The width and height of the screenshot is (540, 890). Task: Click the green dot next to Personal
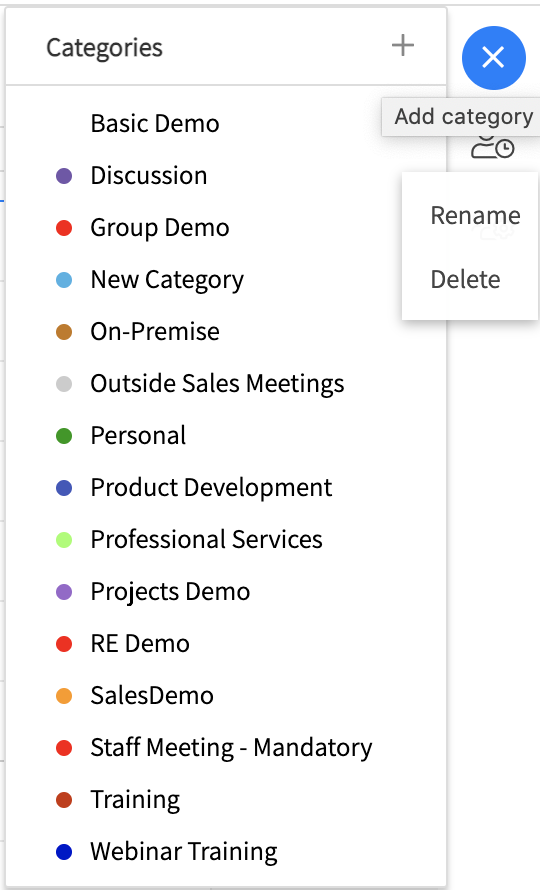pyautogui.click(x=64, y=436)
